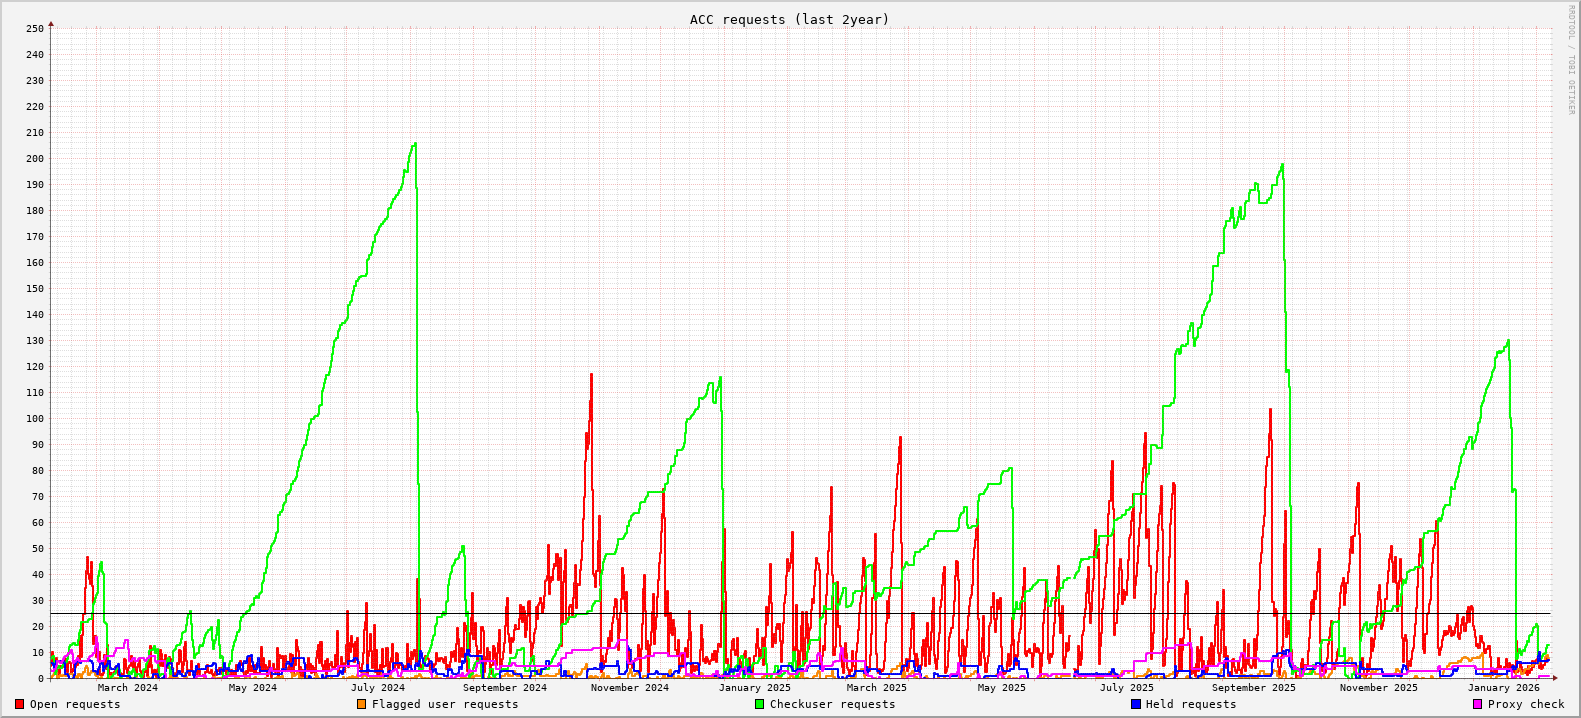Viewport: 1581px width, 718px height.
Task: Select the 'Held requests' legend label
Action: click(1191, 704)
